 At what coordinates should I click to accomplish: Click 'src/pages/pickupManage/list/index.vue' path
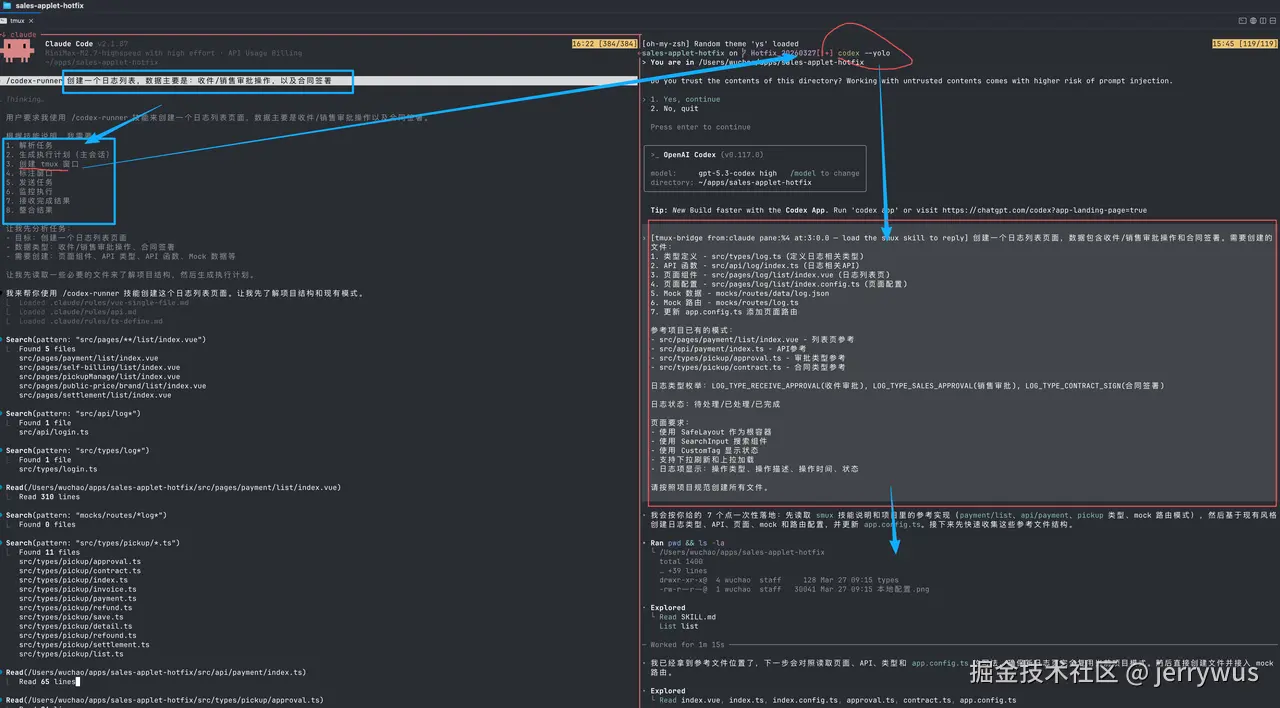pos(99,377)
